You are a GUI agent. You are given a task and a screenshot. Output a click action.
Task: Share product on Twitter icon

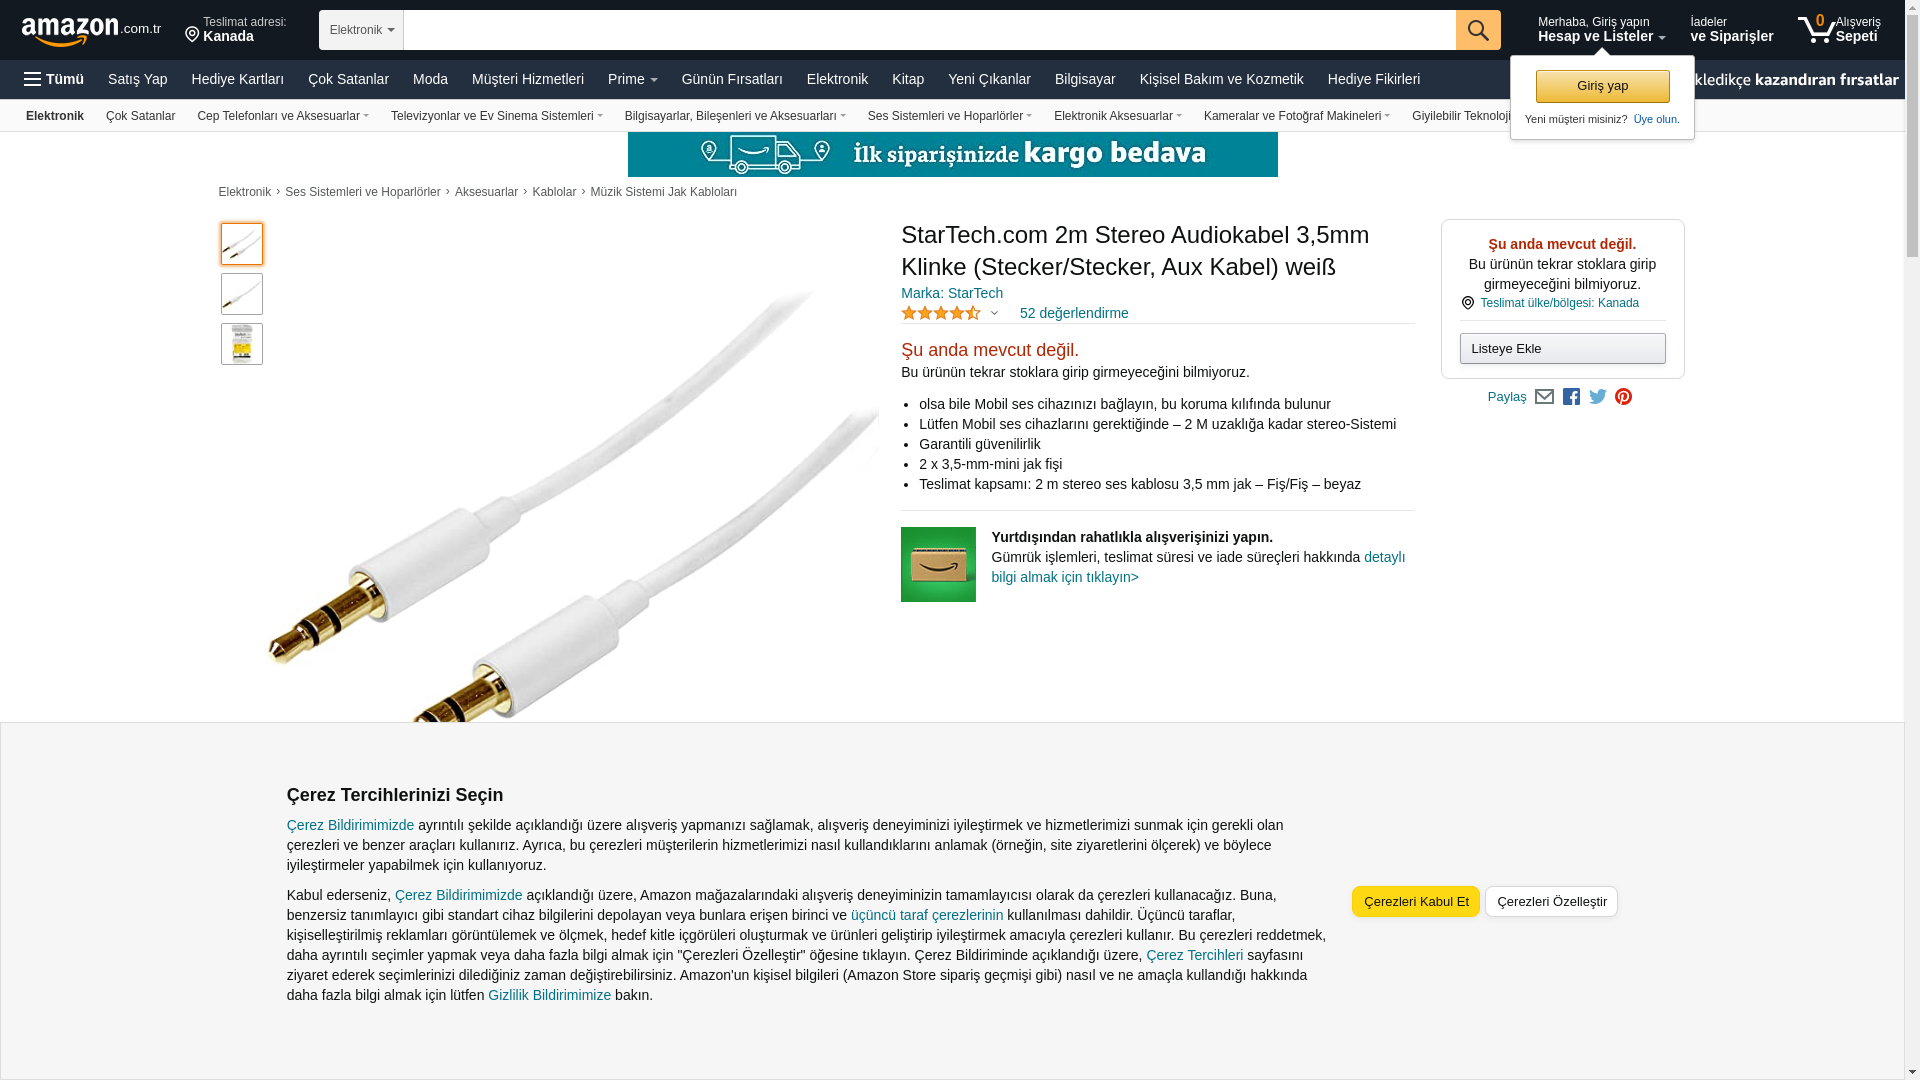click(1598, 397)
